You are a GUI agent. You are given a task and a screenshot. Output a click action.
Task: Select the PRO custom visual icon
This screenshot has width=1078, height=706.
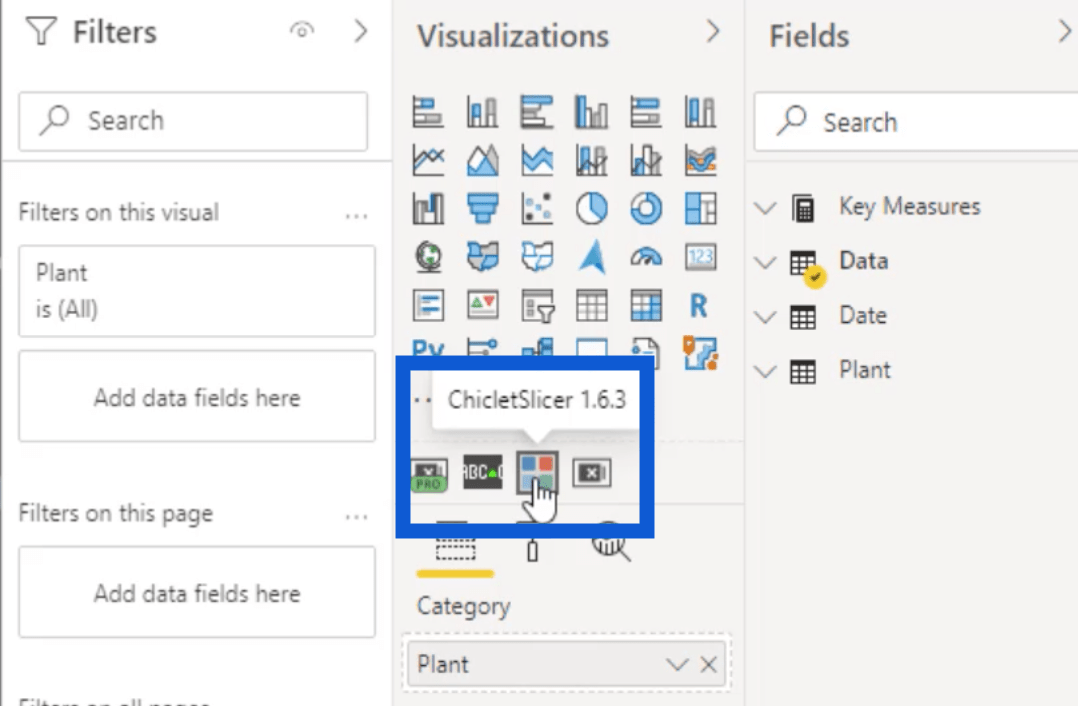coord(428,474)
